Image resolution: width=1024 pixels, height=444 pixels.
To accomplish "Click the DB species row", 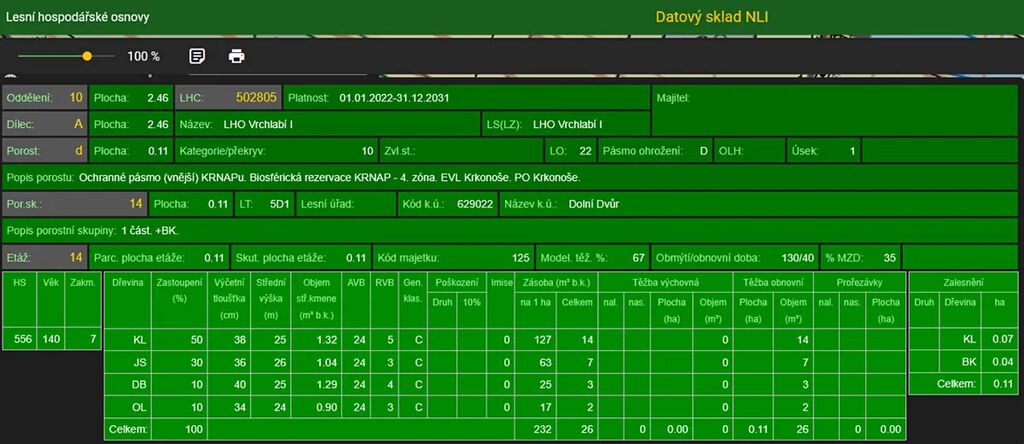I will tap(139, 385).
